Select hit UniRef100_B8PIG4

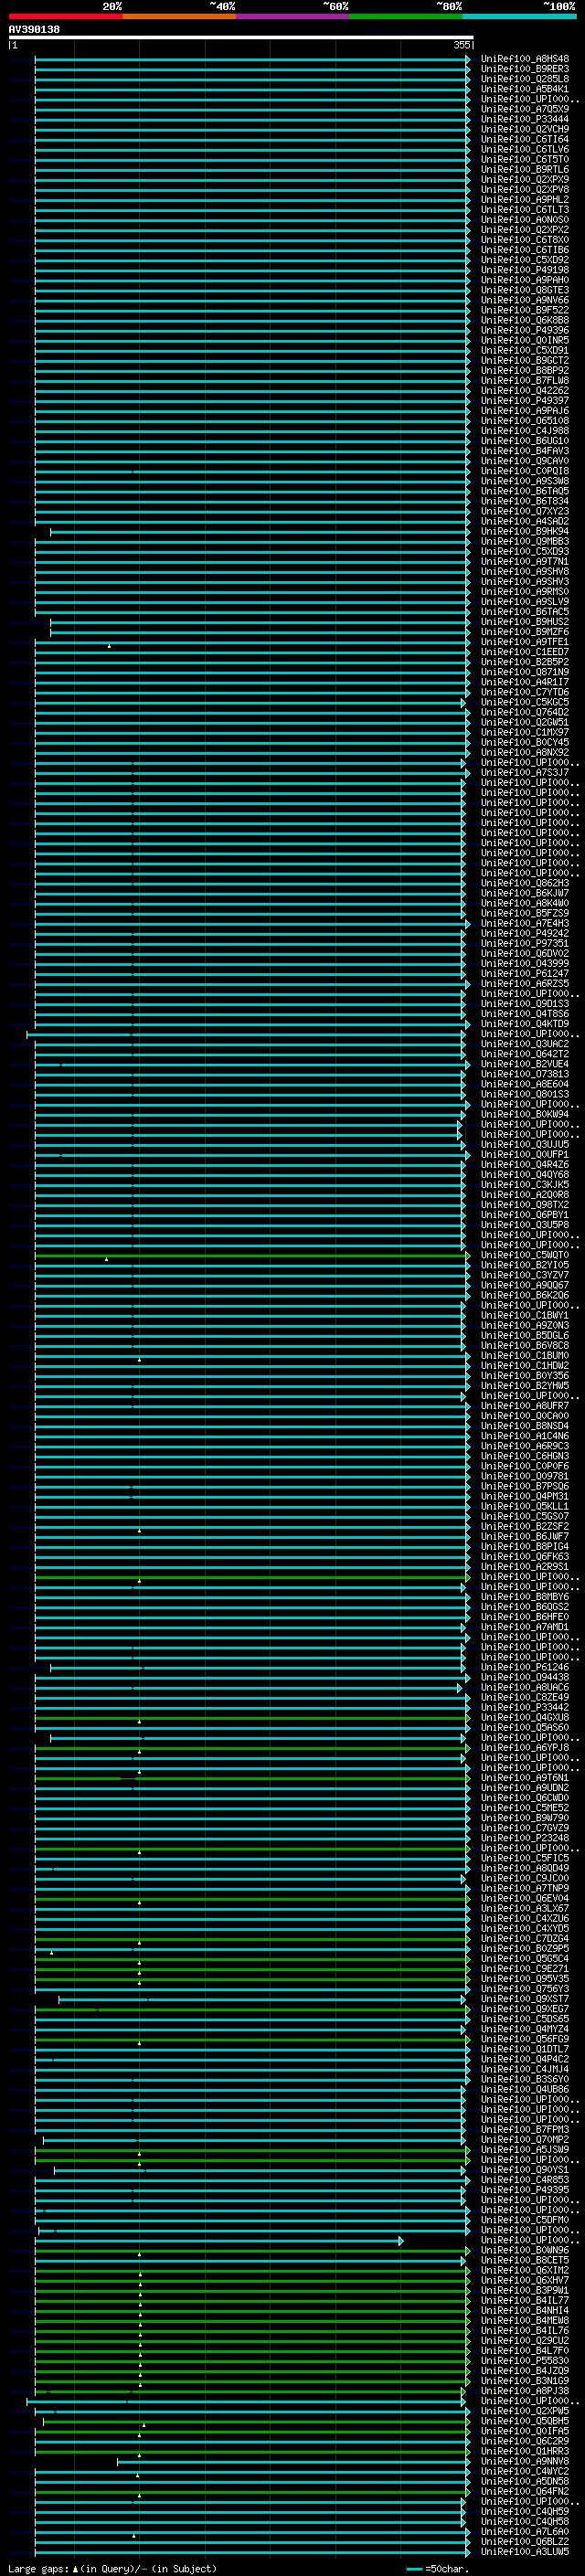(x=525, y=1547)
